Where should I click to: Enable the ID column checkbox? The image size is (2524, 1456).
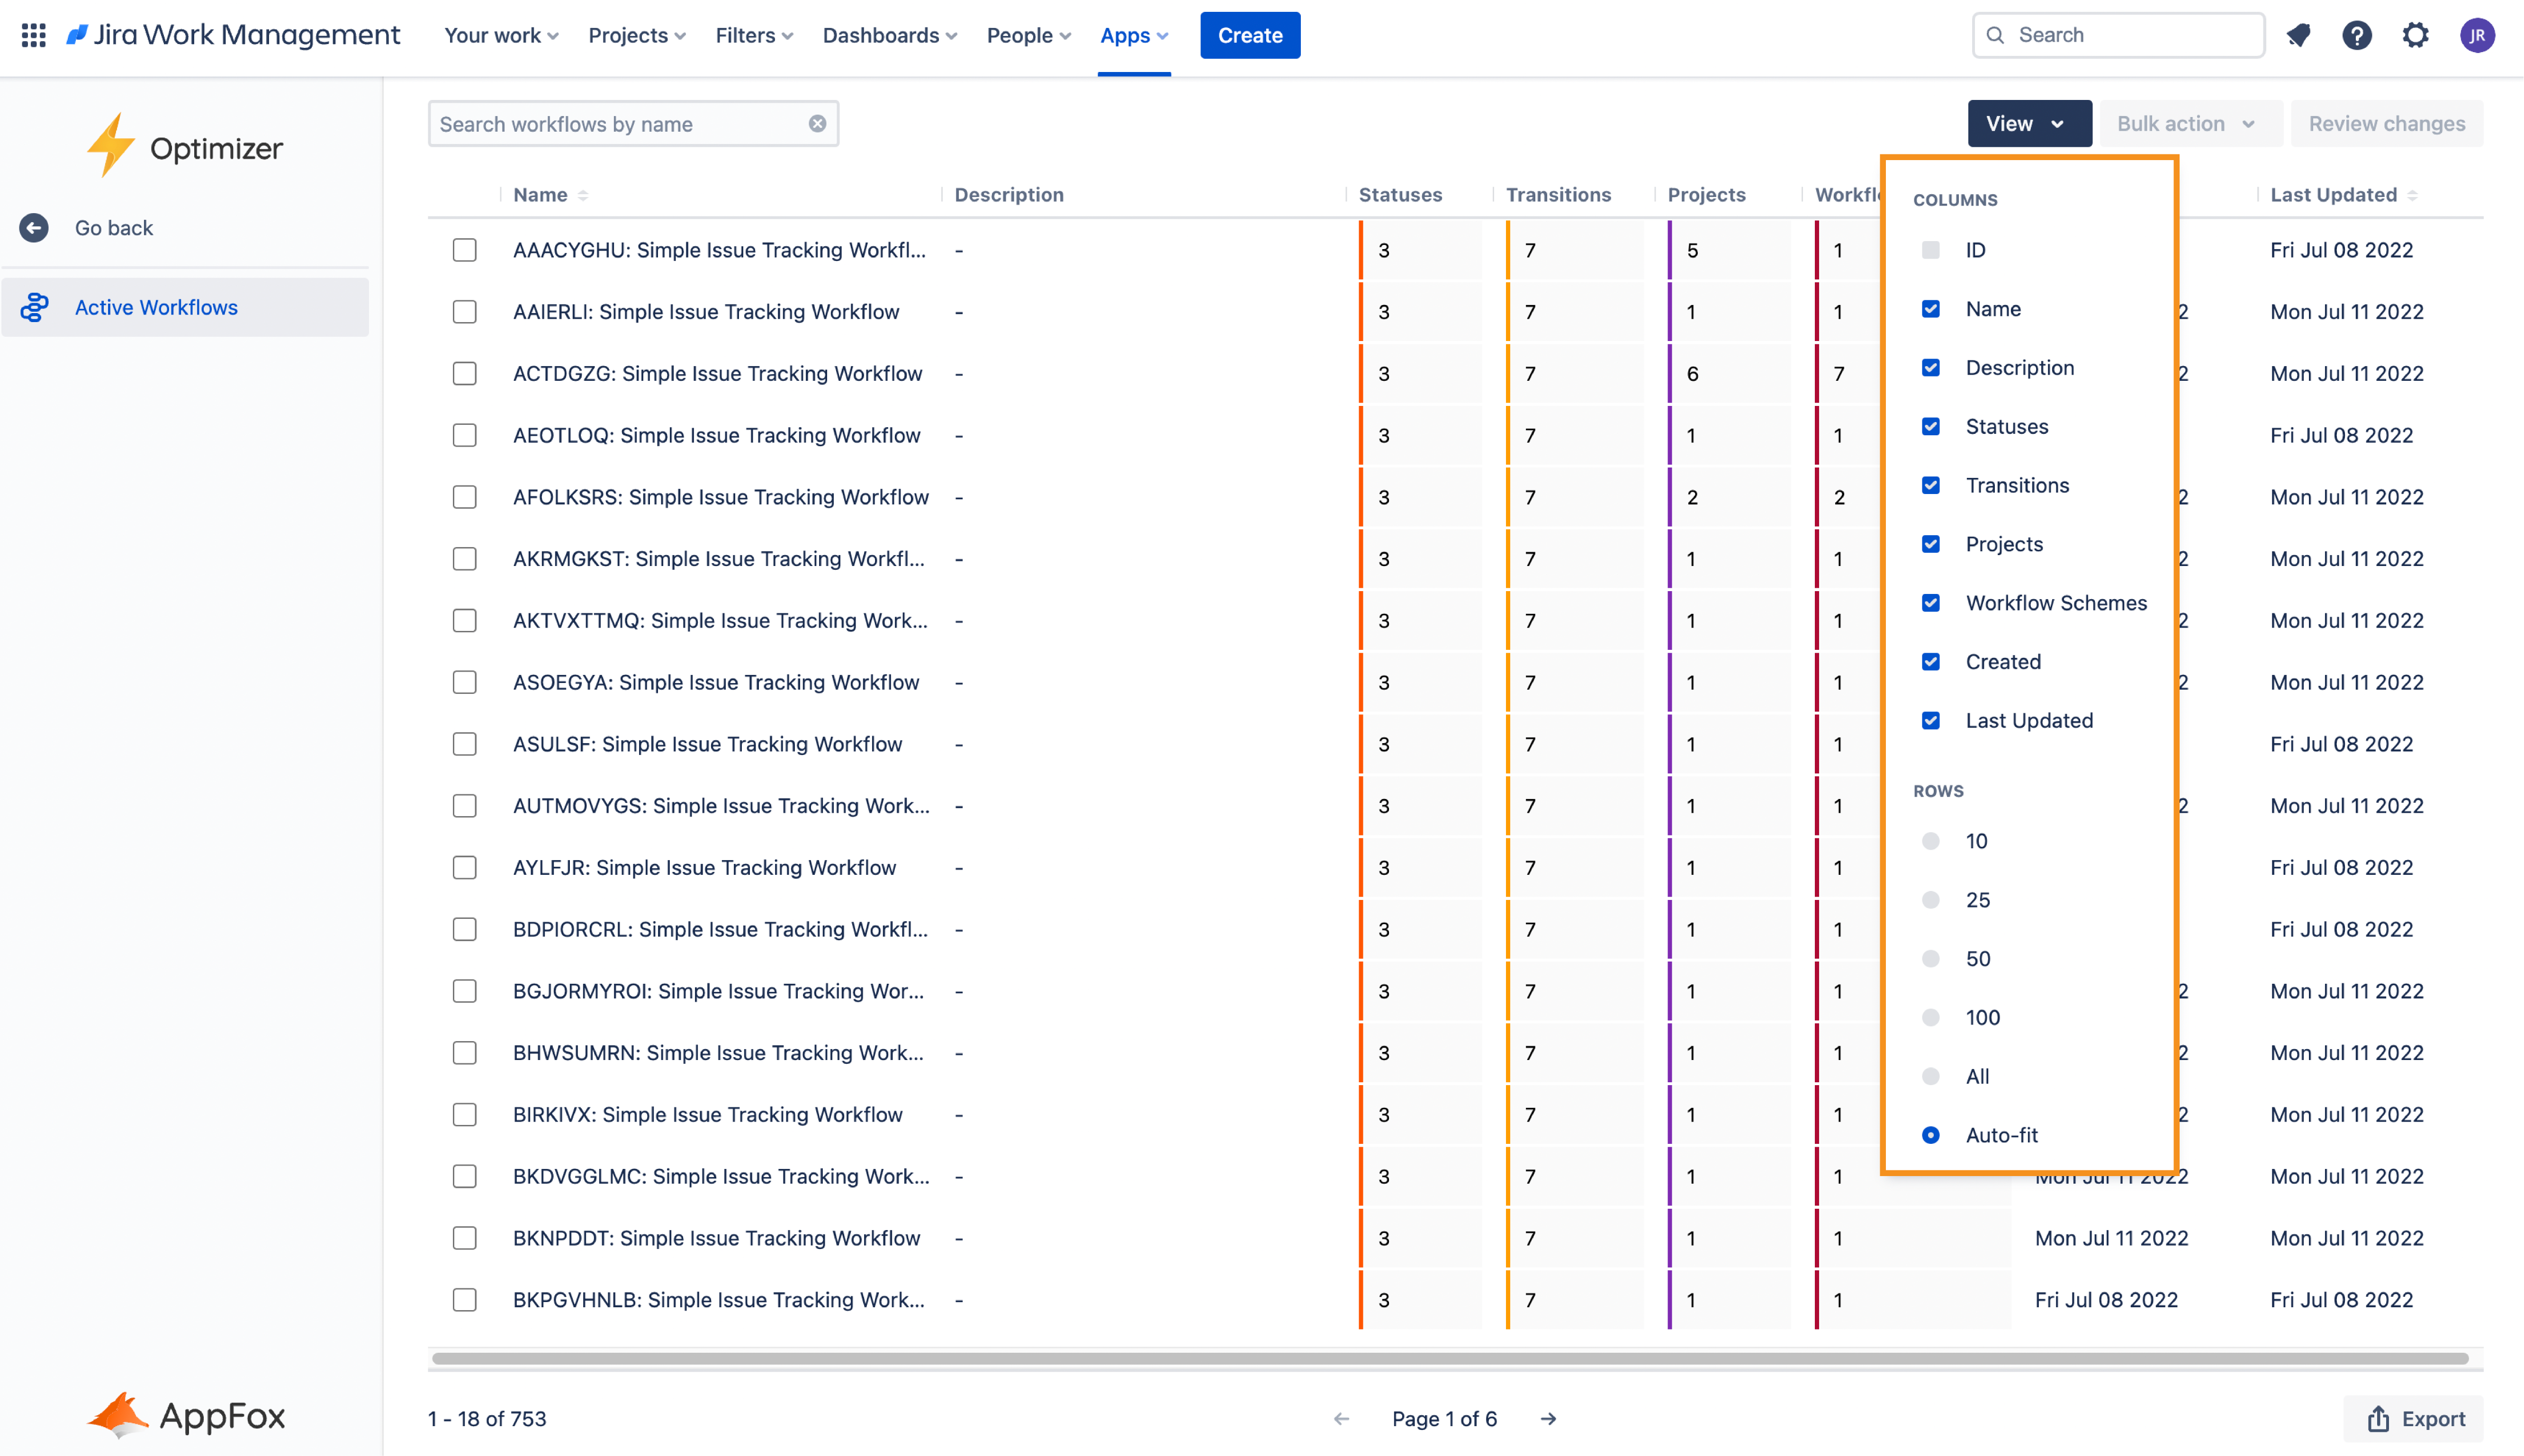click(1930, 250)
